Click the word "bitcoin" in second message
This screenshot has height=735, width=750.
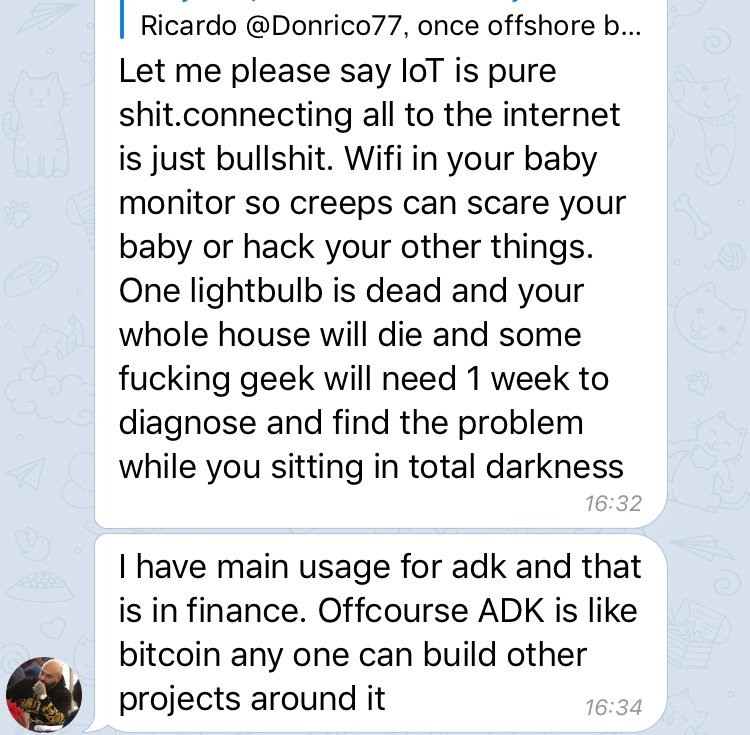tap(169, 655)
